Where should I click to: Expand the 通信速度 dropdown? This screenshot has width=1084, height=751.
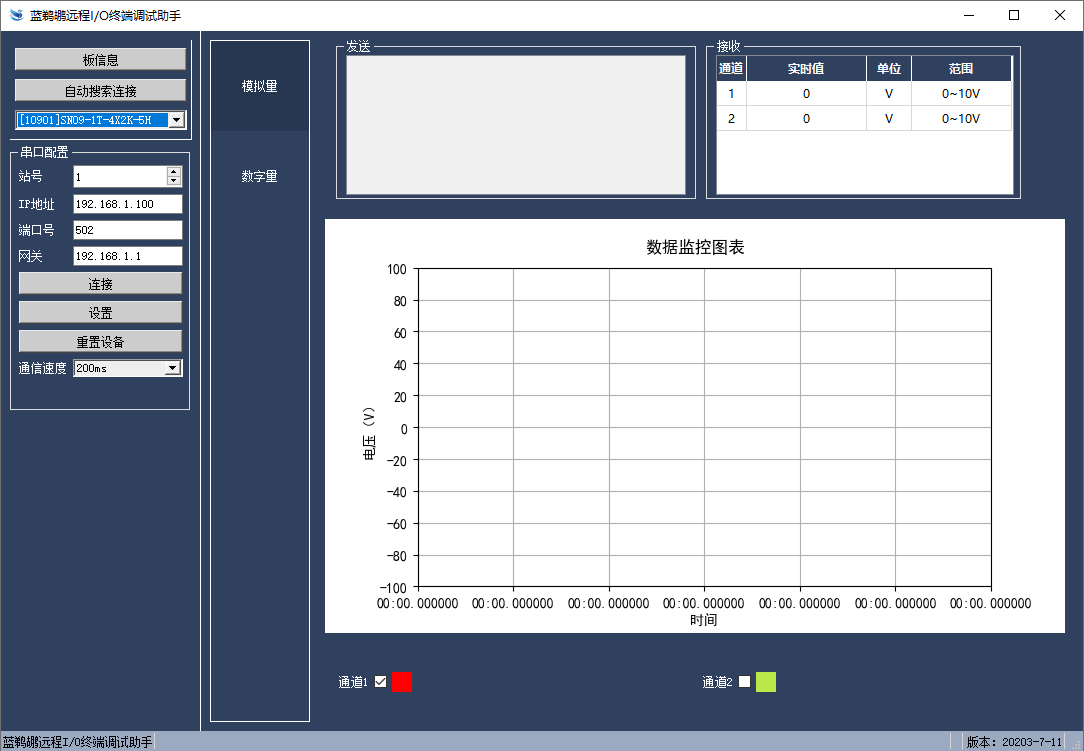point(172,368)
